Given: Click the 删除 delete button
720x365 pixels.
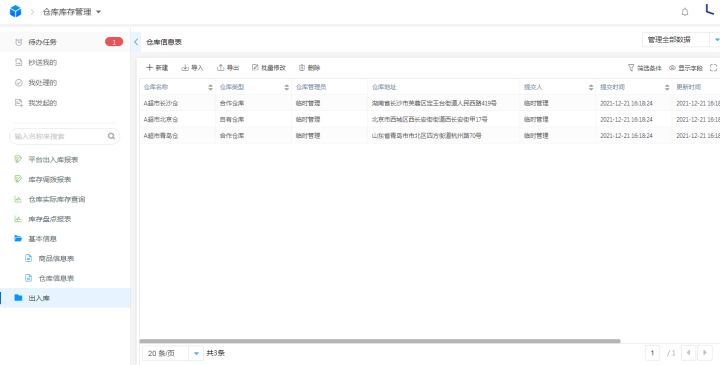Looking at the screenshot, I should click(309, 68).
